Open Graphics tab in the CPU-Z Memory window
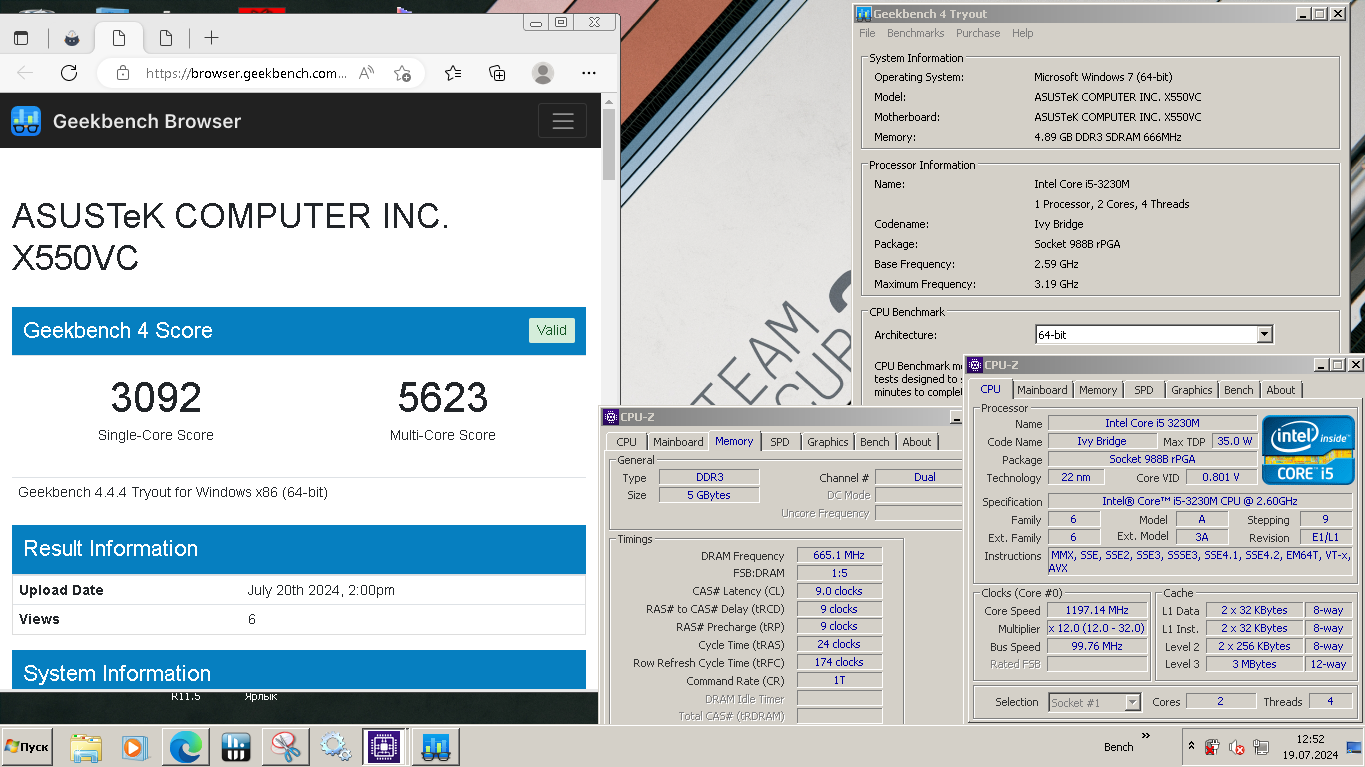The height and width of the screenshot is (767, 1365). click(x=827, y=442)
